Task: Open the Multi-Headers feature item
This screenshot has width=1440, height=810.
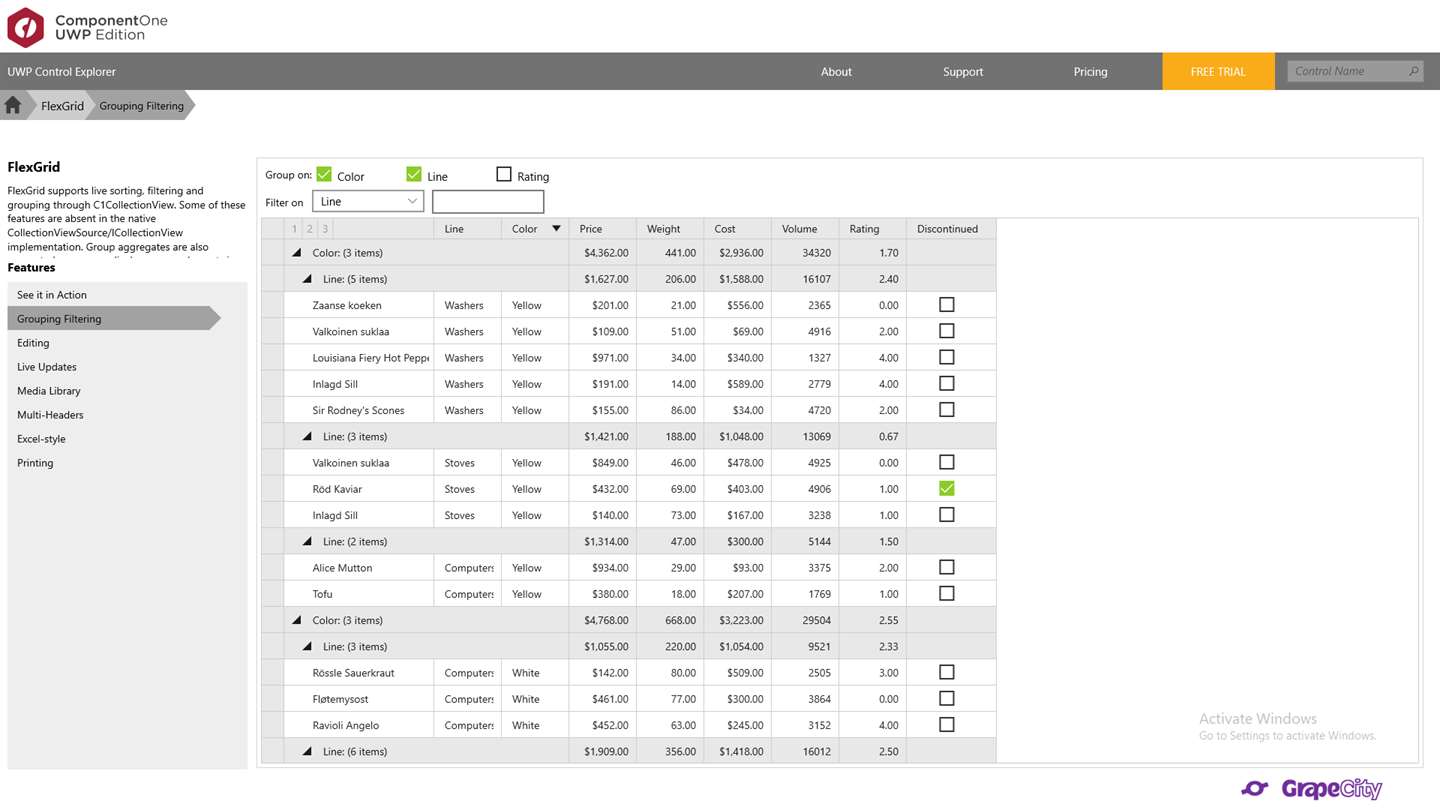Action: [127, 415]
